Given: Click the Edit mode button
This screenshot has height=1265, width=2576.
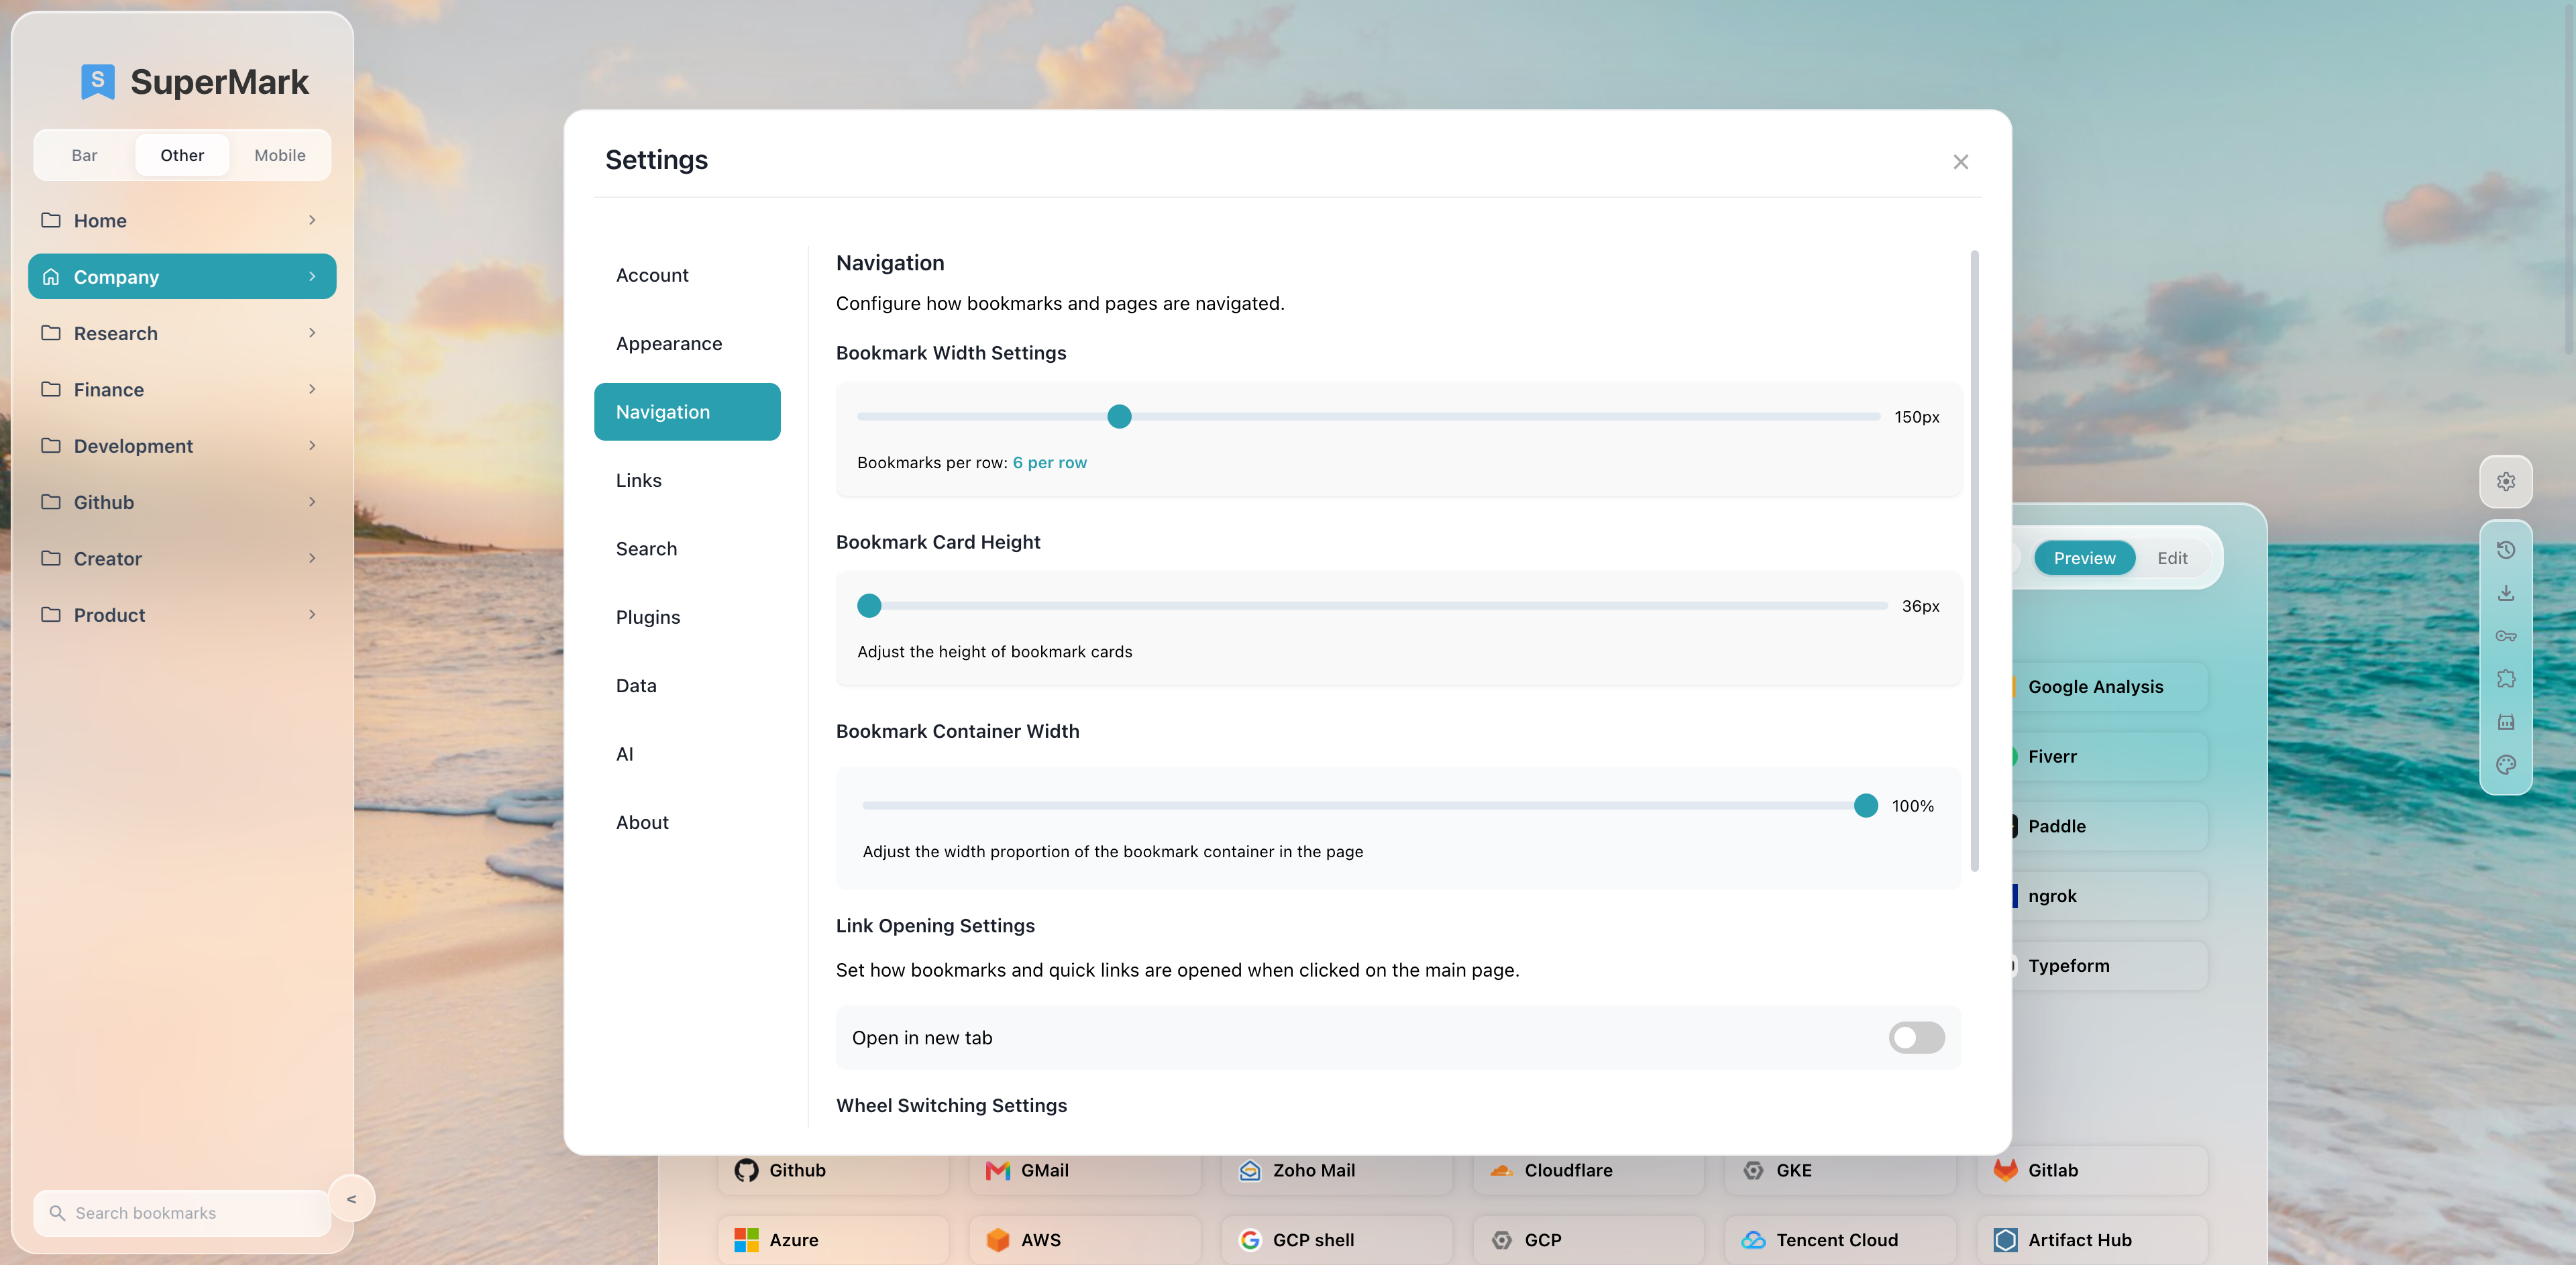Looking at the screenshot, I should pos(2172,558).
